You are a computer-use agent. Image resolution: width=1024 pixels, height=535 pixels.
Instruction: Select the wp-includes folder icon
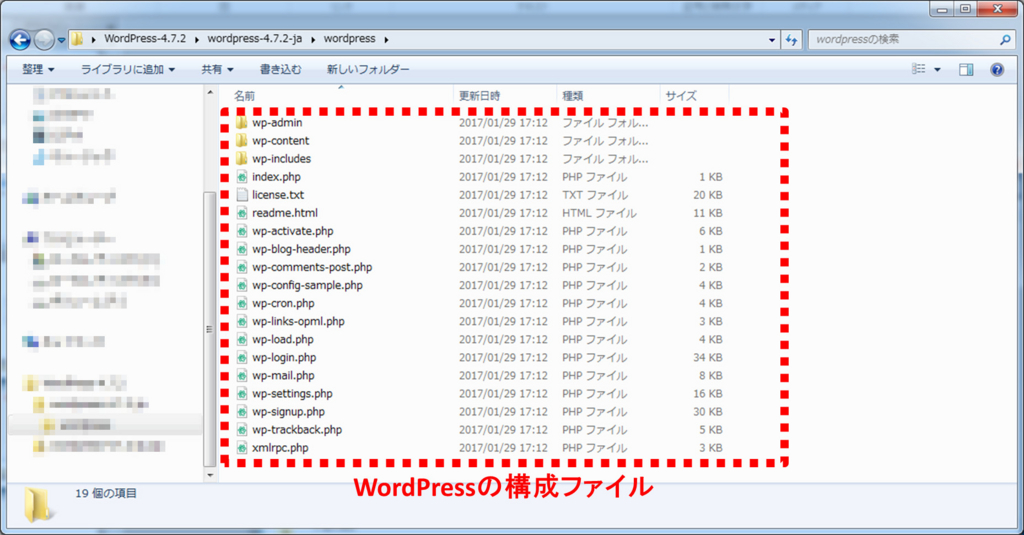242,159
